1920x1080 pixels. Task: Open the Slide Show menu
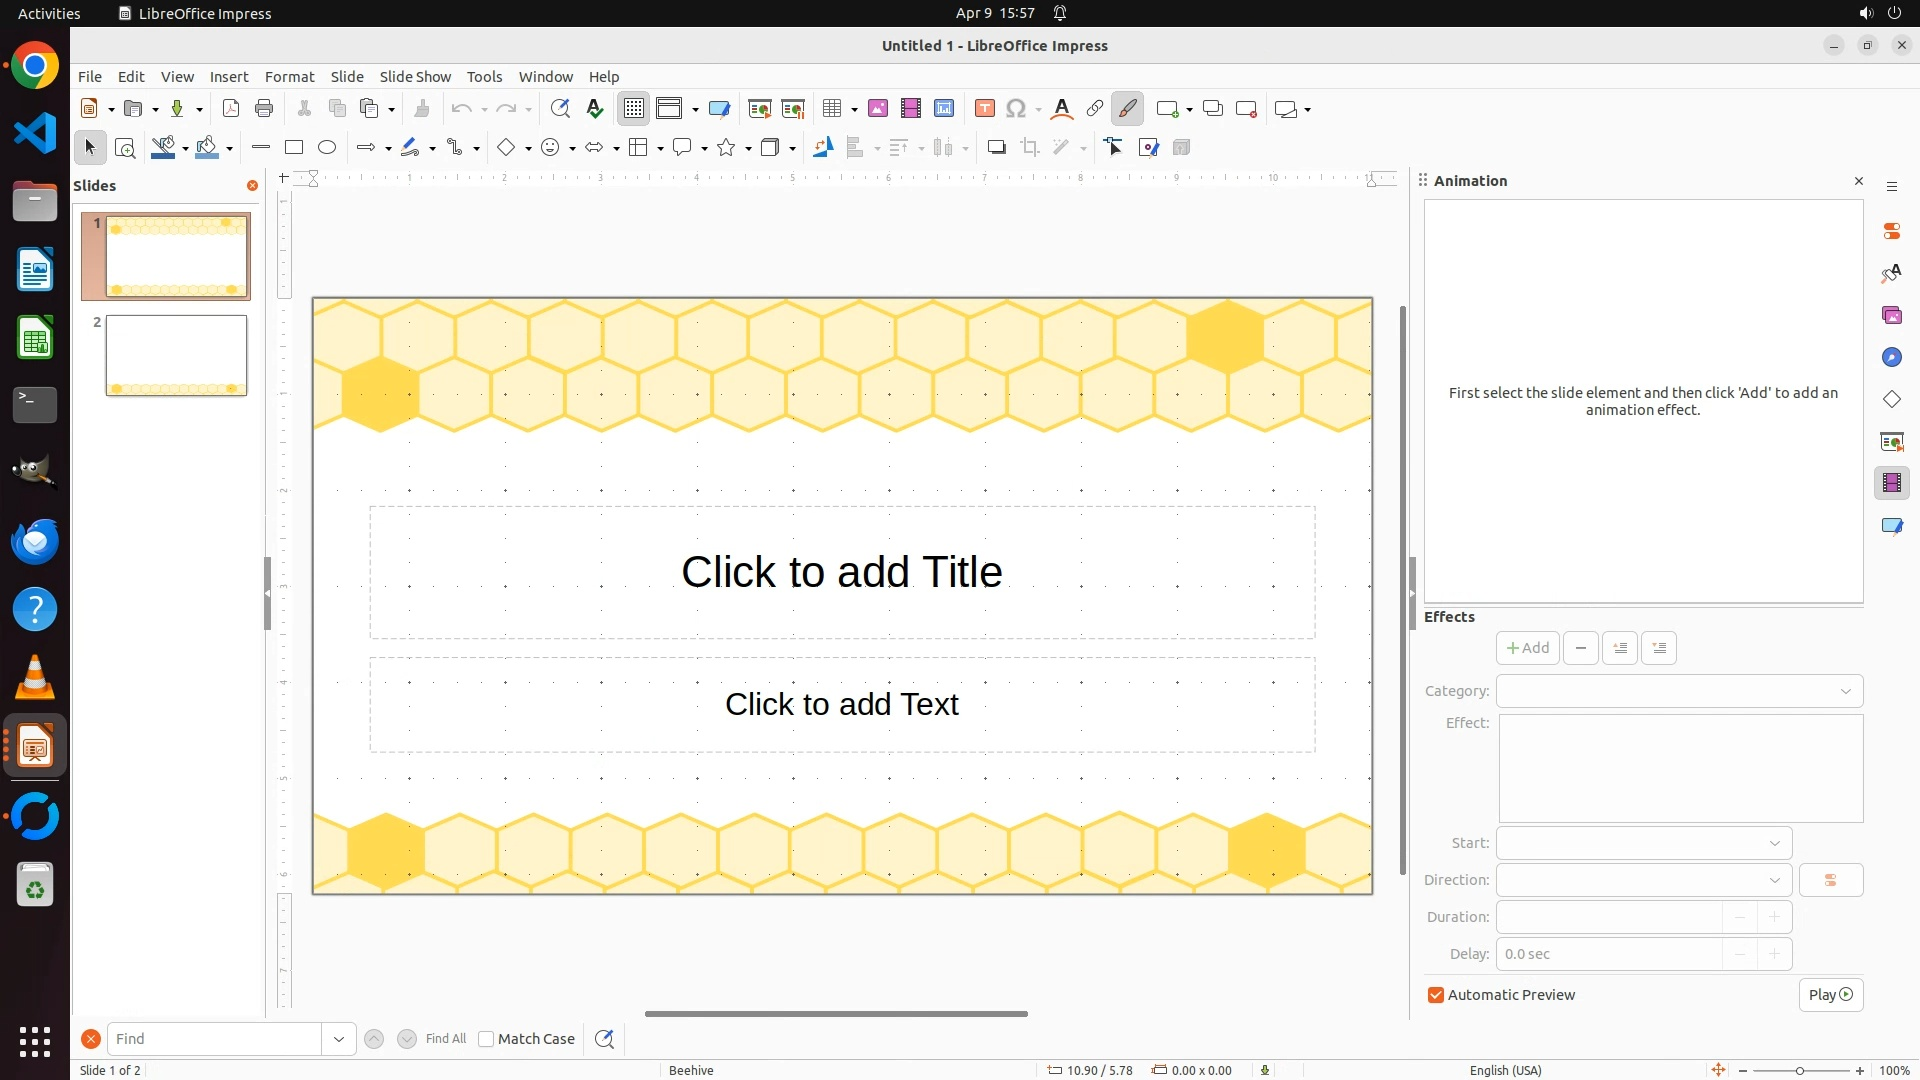pyautogui.click(x=415, y=77)
